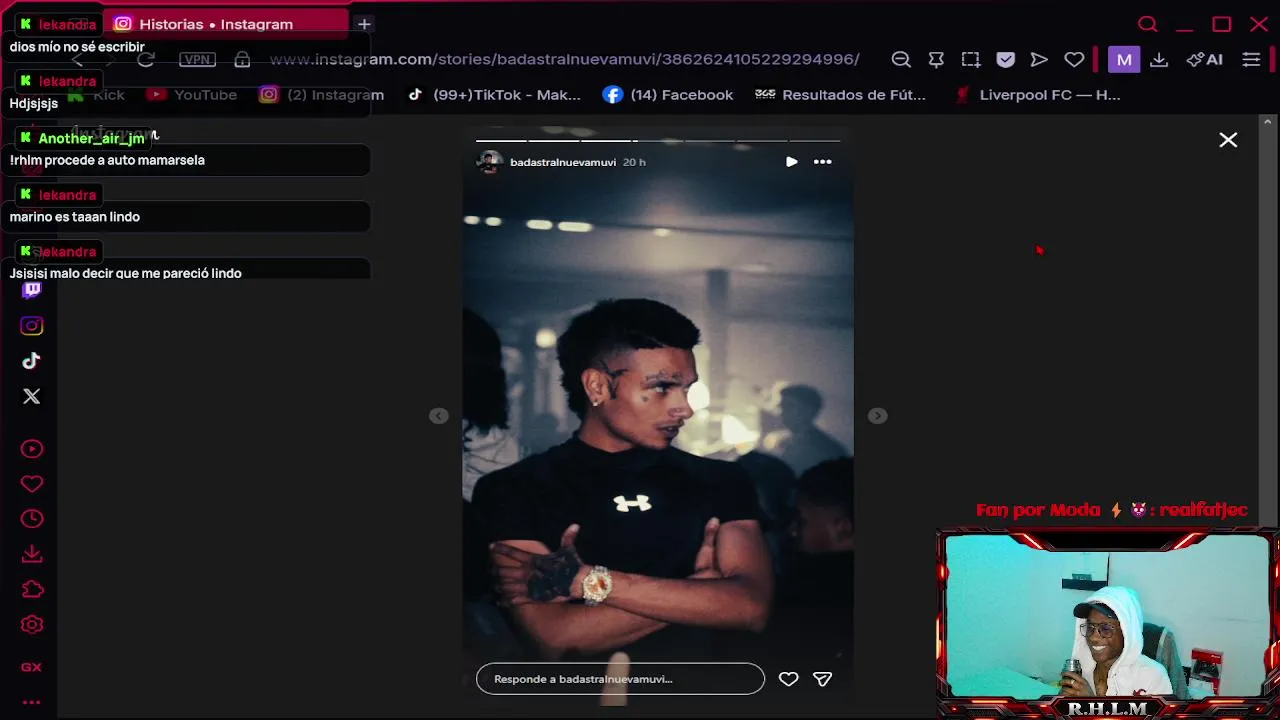The width and height of the screenshot is (1280, 720).
Task: Open the TikTok sidebar panel
Action: pyautogui.click(x=32, y=361)
